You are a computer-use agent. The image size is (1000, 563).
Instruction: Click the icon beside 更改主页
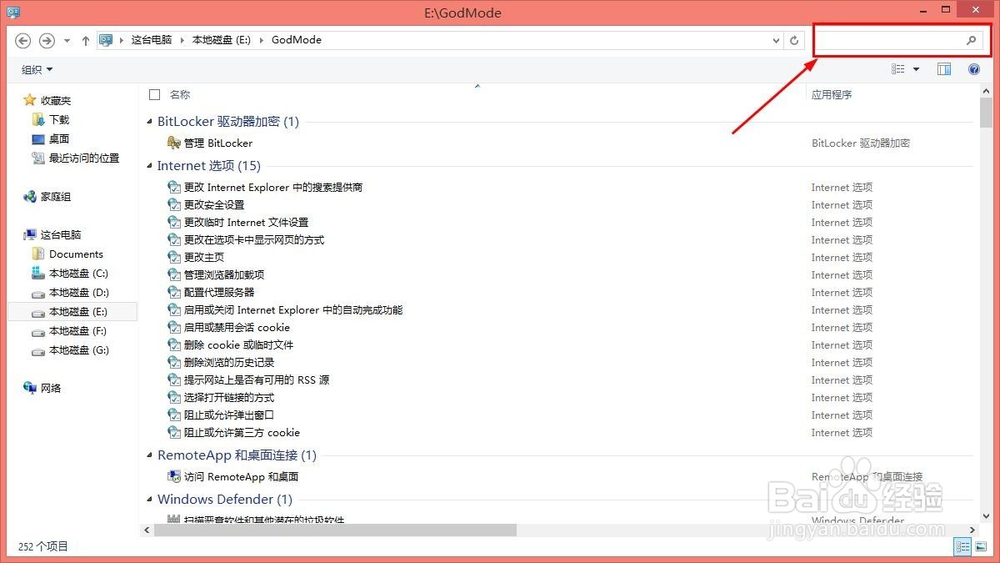pyautogui.click(x=174, y=257)
